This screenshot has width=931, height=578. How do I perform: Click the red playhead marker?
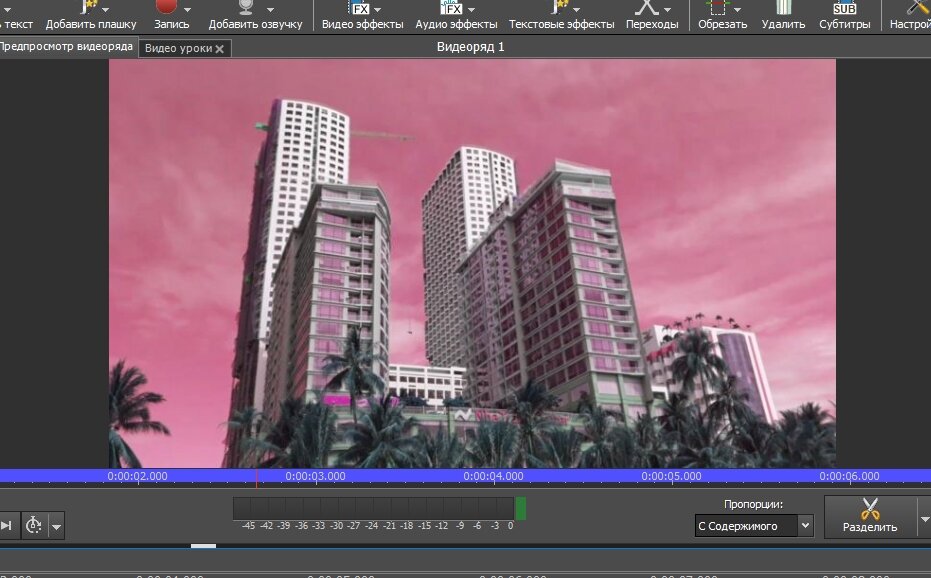pos(256,478)
